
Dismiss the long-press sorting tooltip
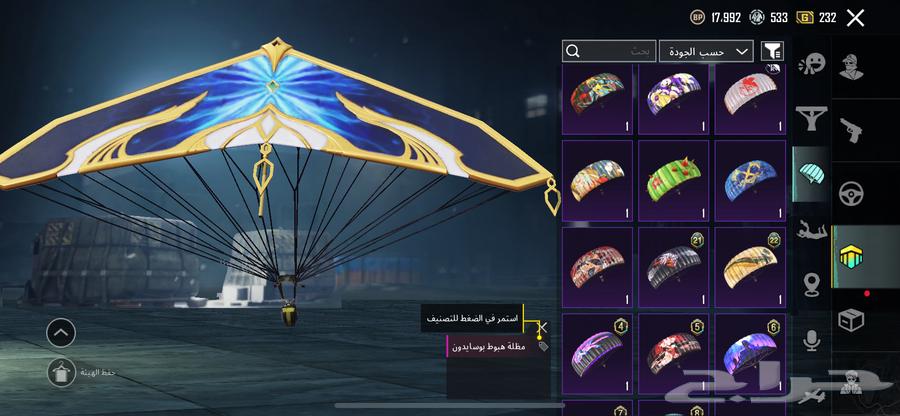point(543,327)
